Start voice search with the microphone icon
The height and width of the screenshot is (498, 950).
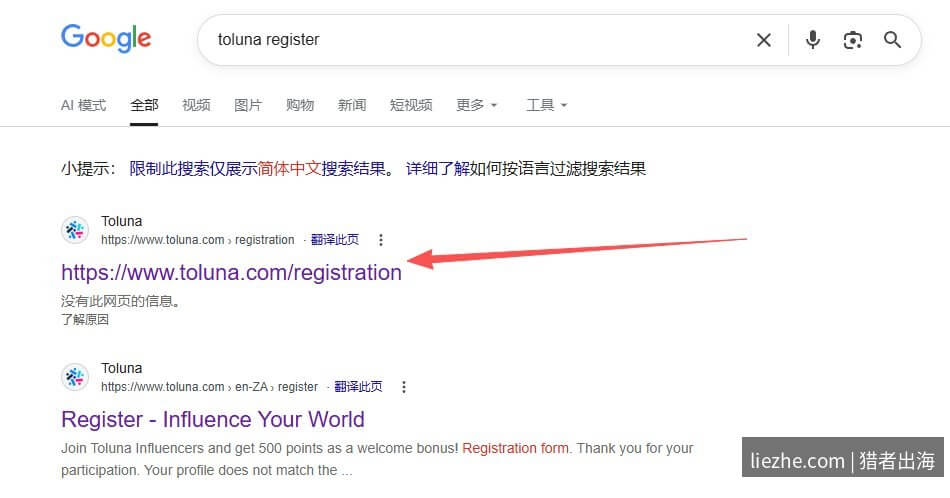point(812,40)
